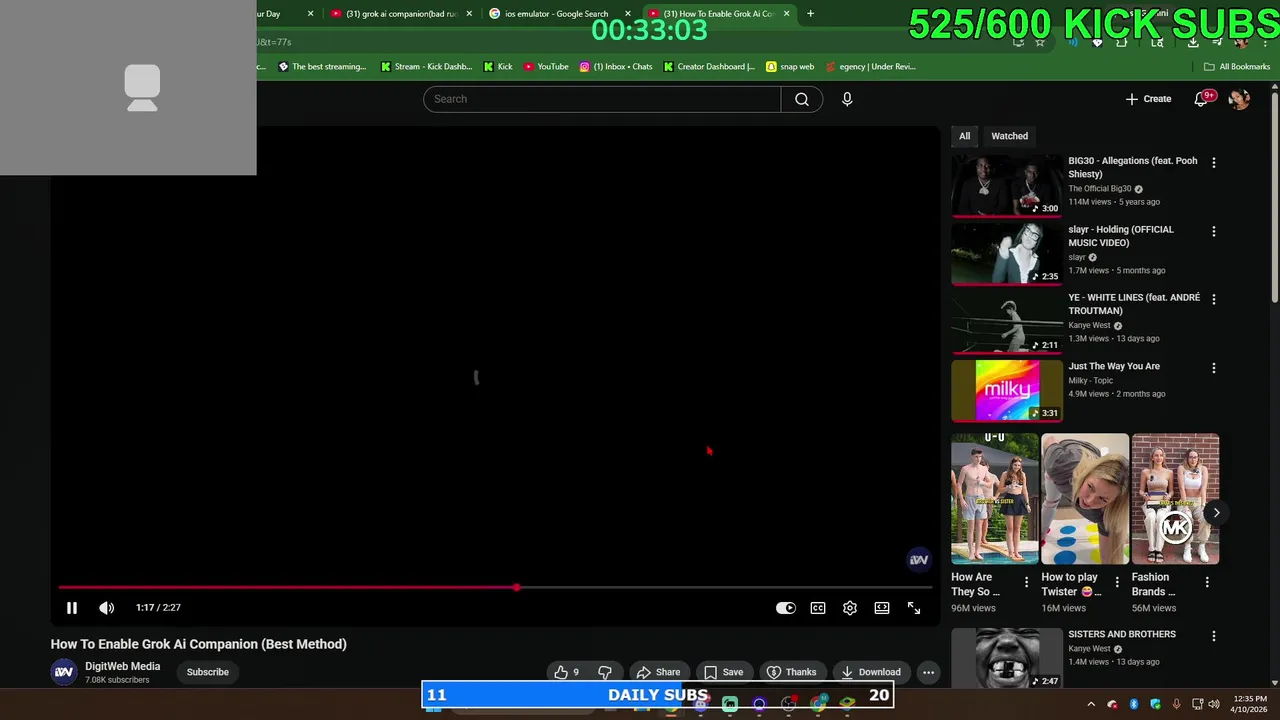Turn on closed captions (CC) in player
This screenshot has width=1280, height=720.
(818, 608)
